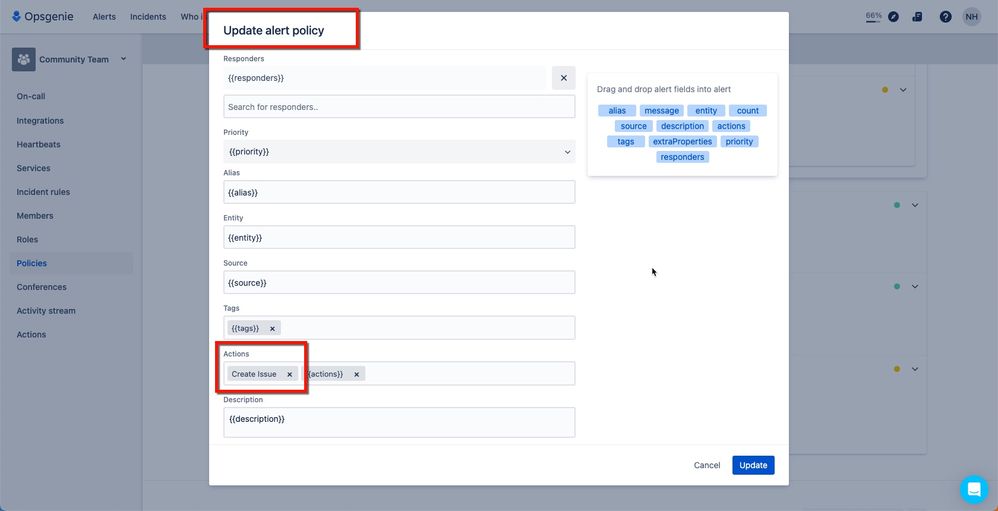Go to On-call in sidebar
This screenshot has height=511, width=998.
tap(31, 97)
